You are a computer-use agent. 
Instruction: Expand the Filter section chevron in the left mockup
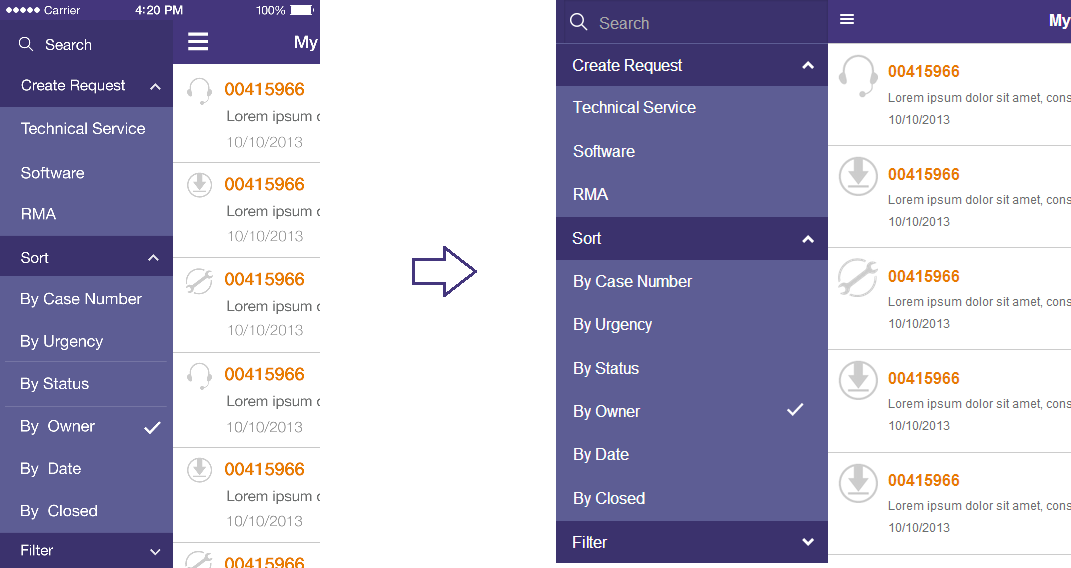pos(155,552)
